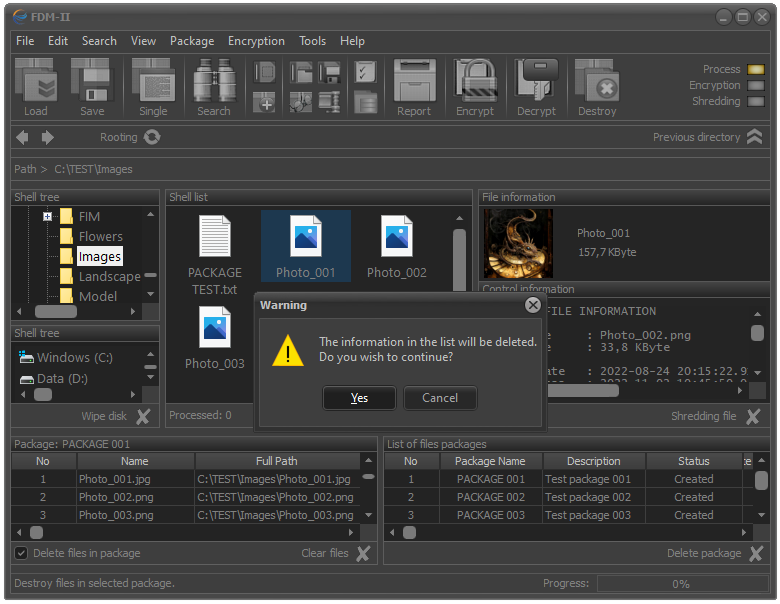Screen dimensions: 780x604
Task: Click the Path field showing C:\TEST\Images
Action: (390, 169)
